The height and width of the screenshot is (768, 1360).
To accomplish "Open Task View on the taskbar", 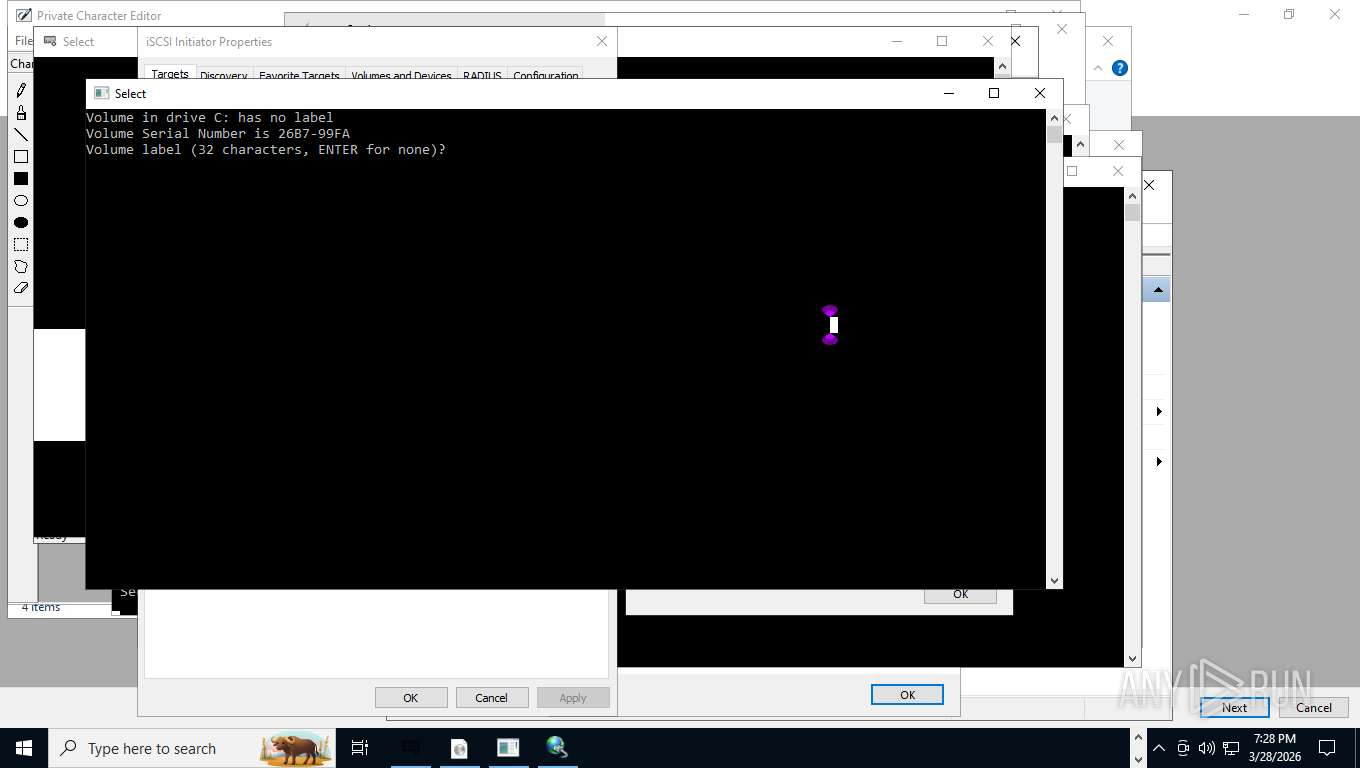I will pos(360,748).
